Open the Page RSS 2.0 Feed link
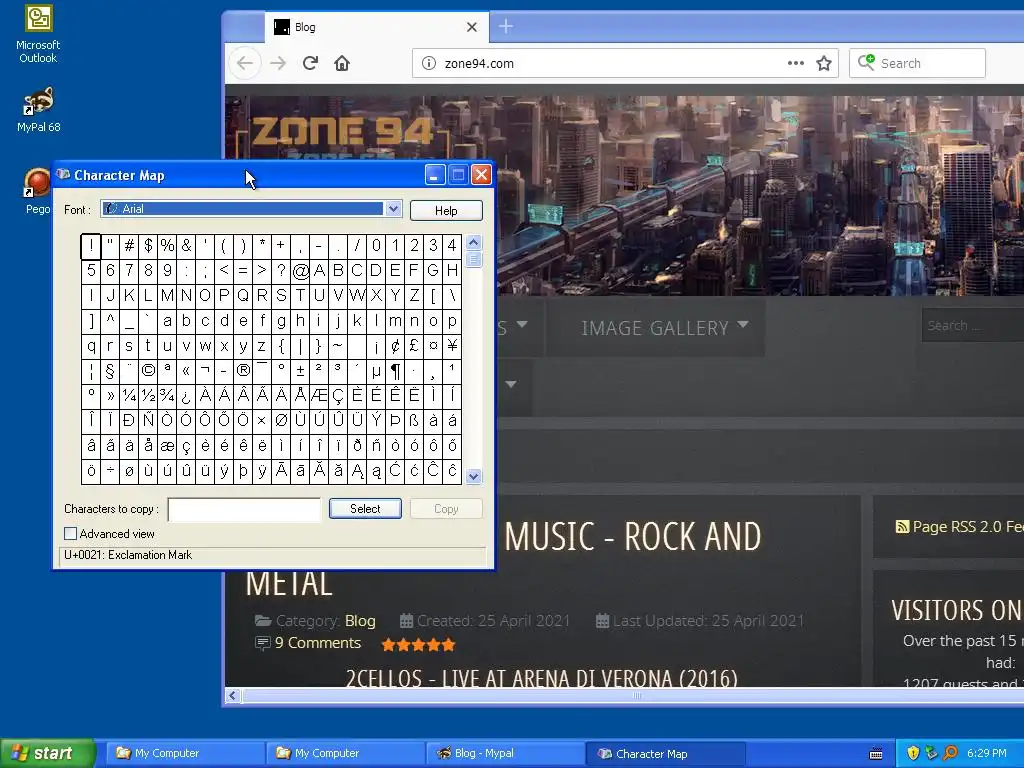The width and height of the screenshot is (1024, 768). point(959,526)
